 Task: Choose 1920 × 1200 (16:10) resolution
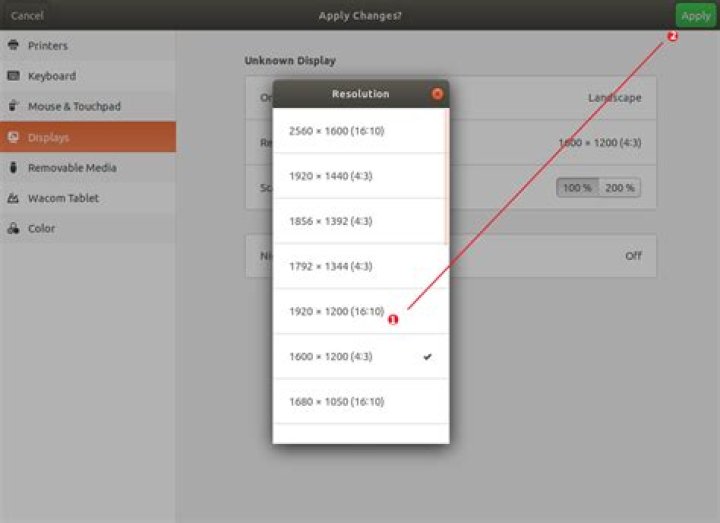[x=360, y=311]
